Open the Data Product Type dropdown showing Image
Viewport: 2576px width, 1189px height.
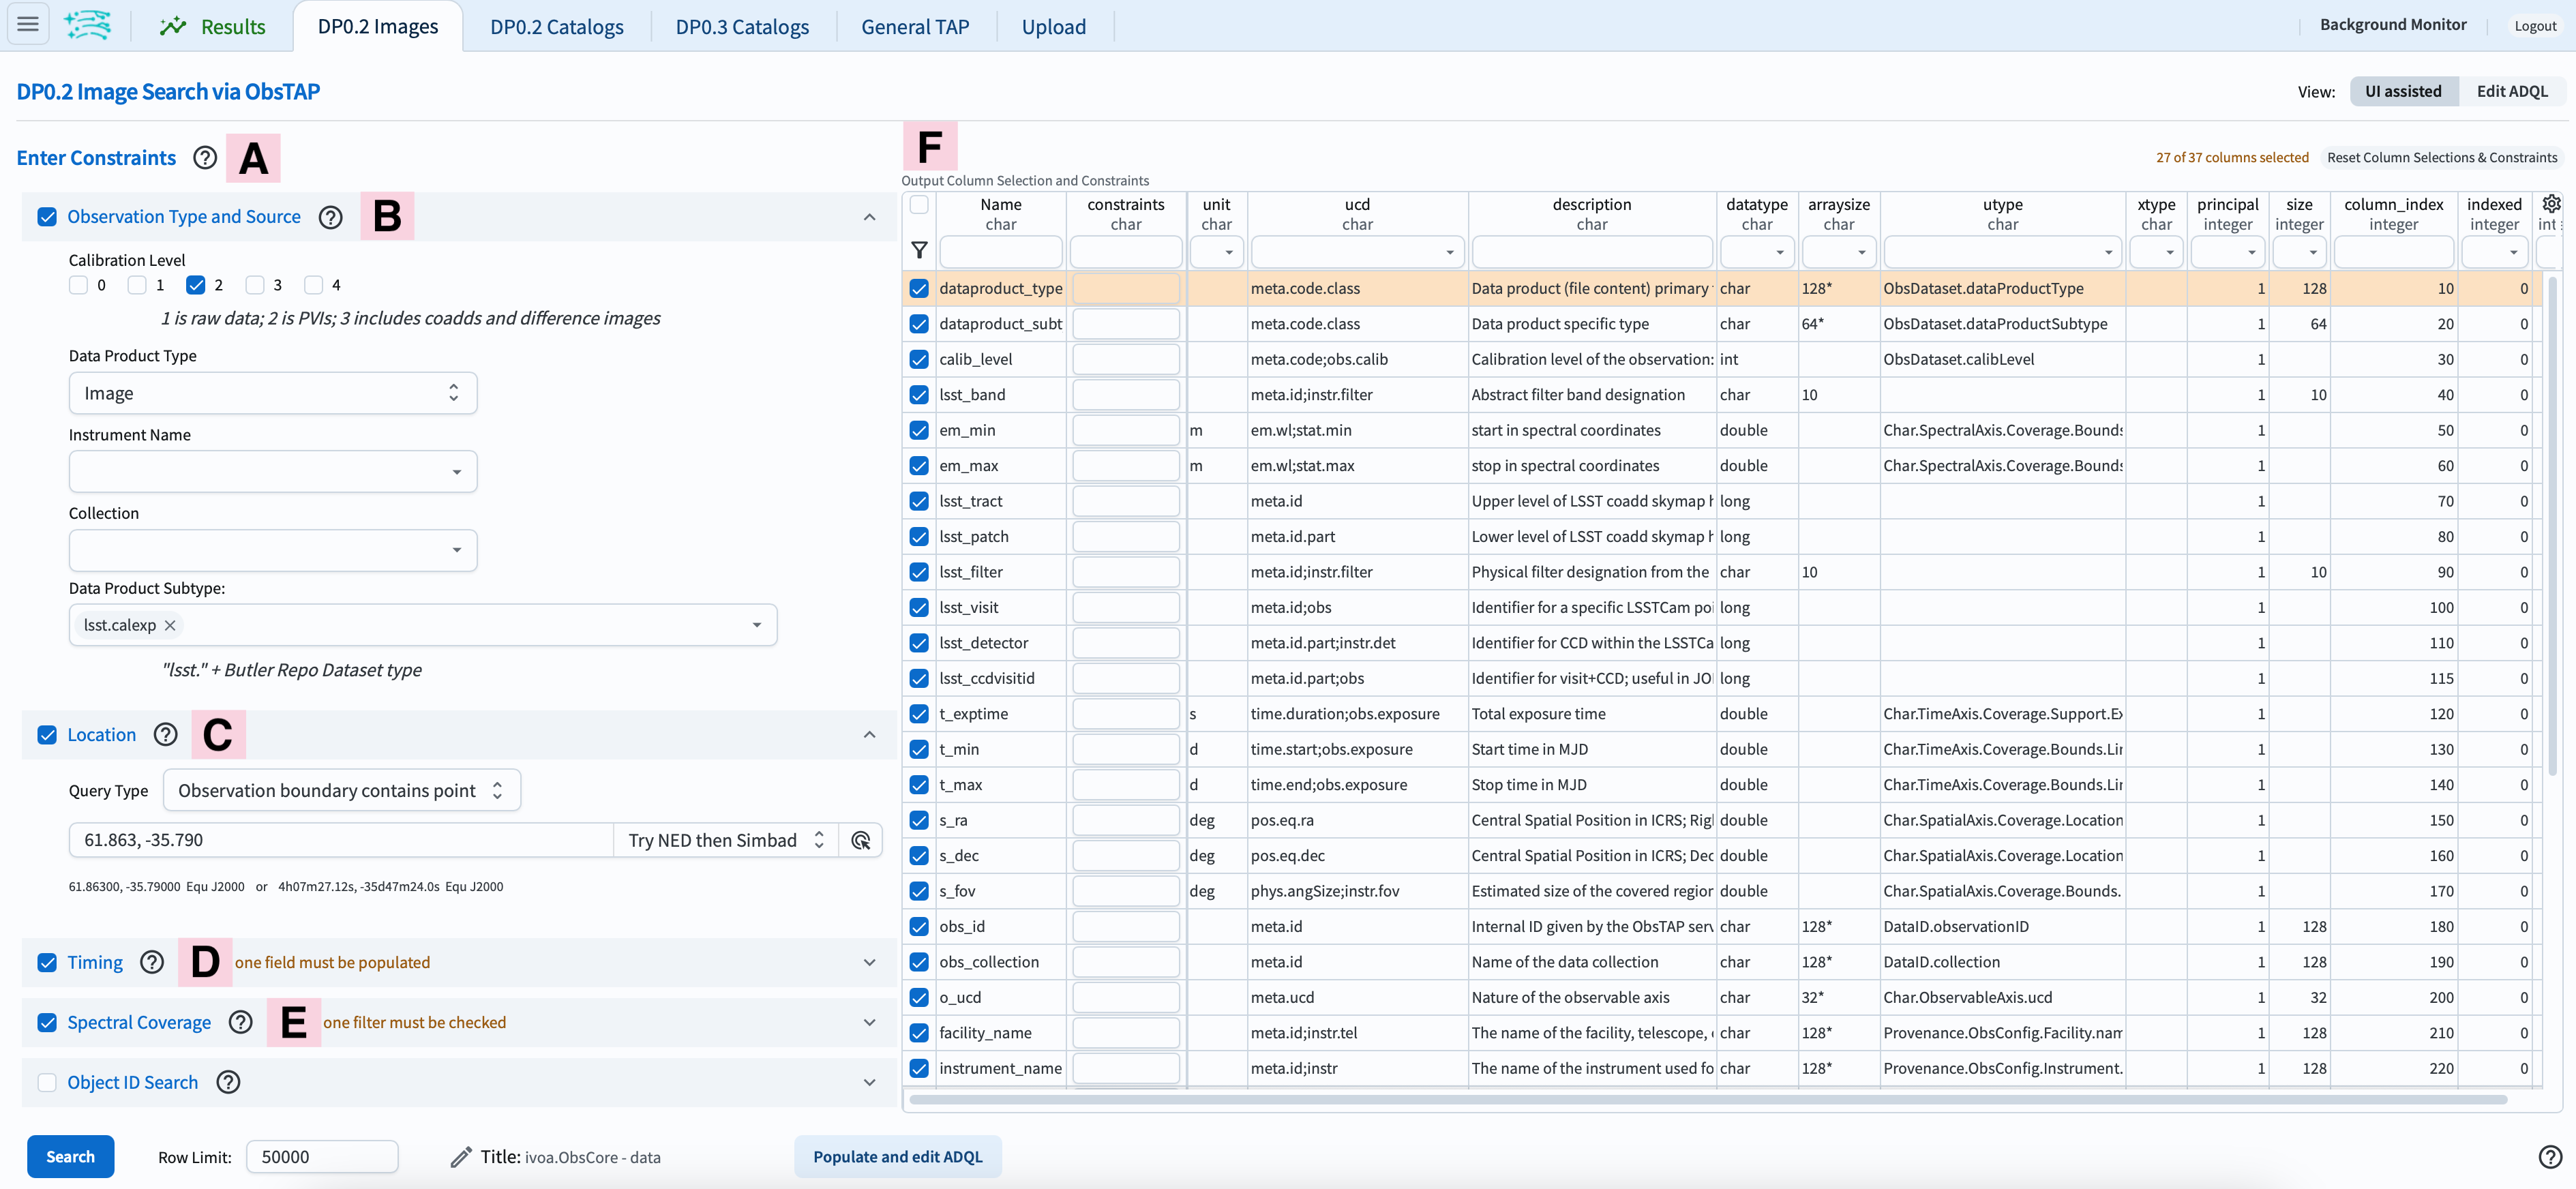[272, 393]
